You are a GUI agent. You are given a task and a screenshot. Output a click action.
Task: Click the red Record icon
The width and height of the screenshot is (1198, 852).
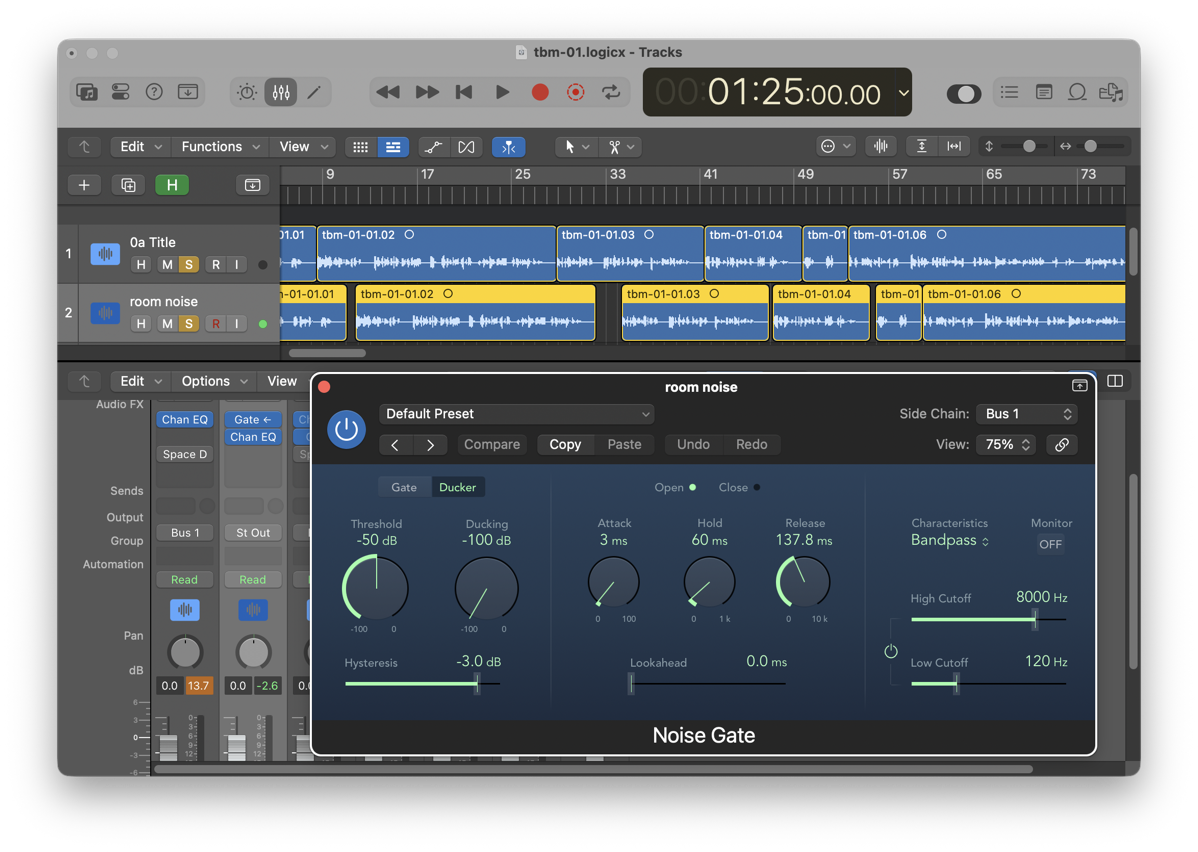tap(539, 91)
